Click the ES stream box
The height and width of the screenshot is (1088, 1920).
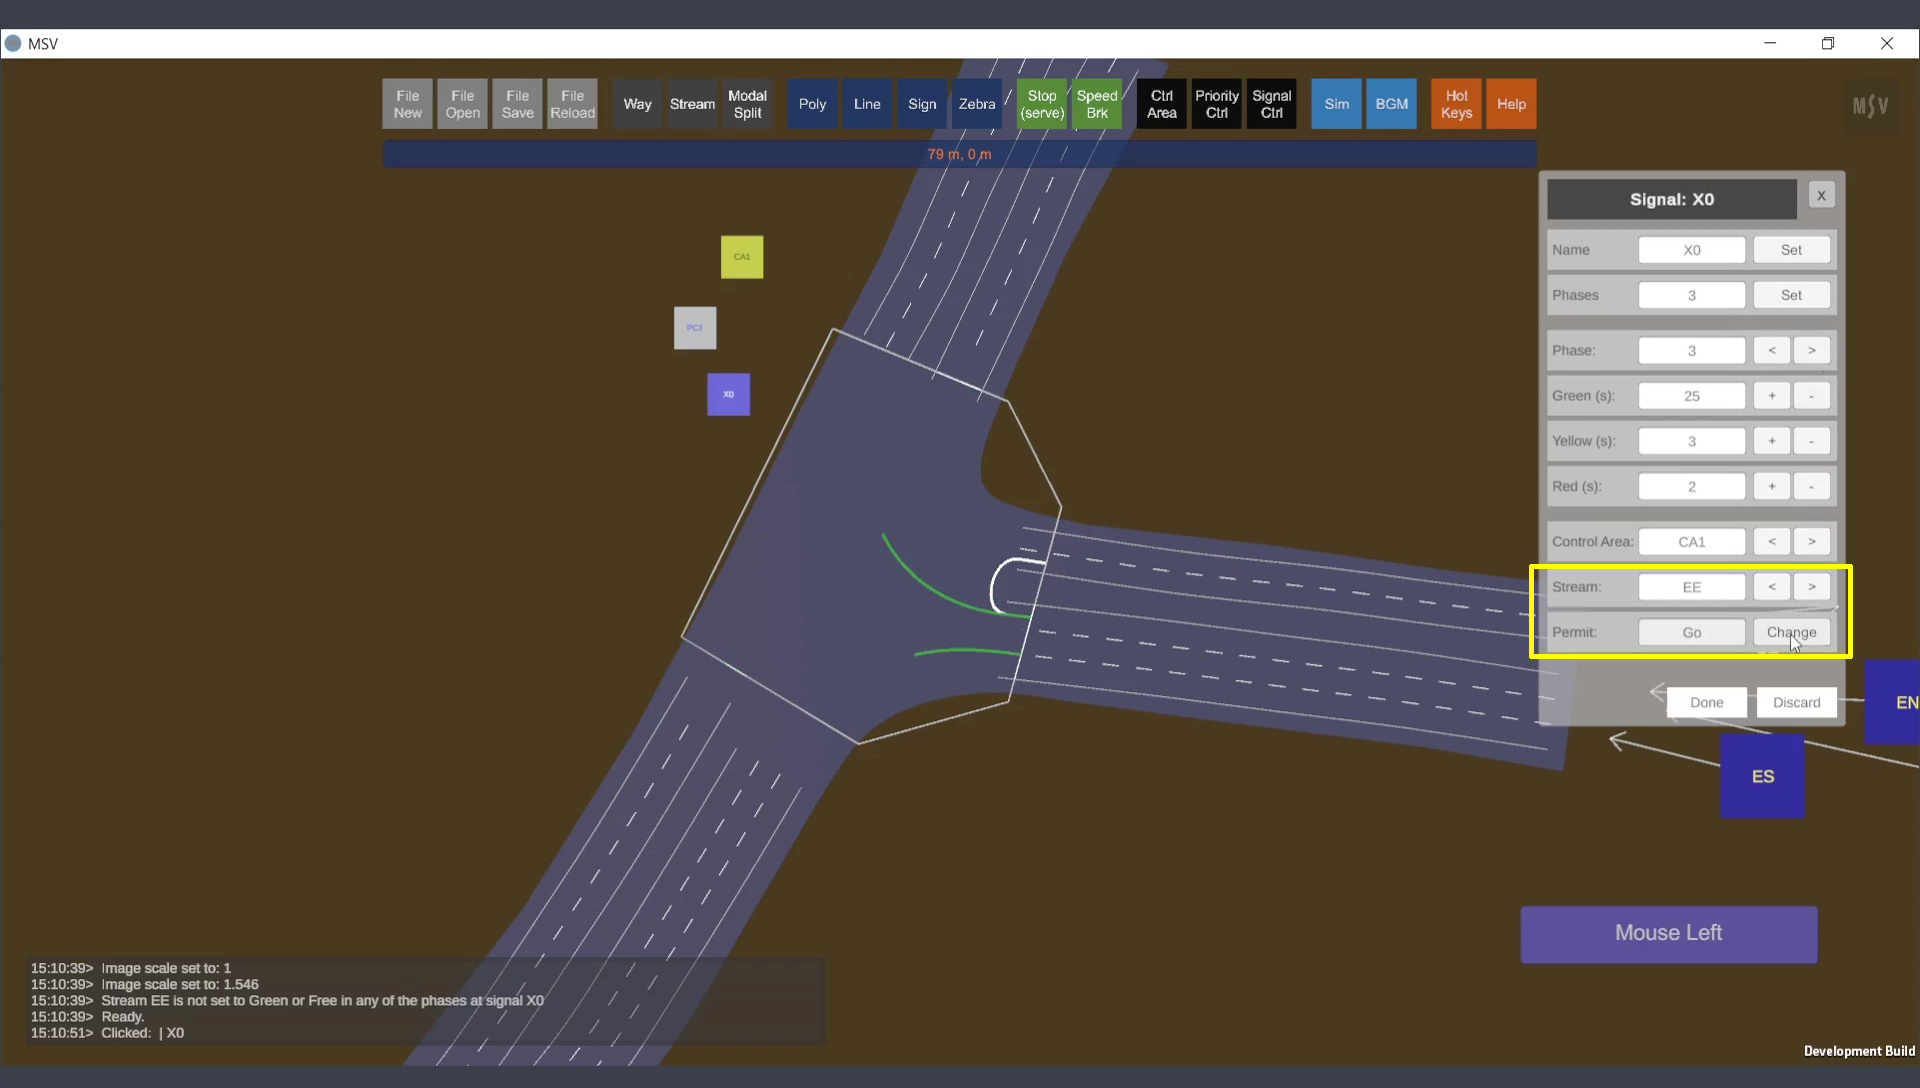pos(1762,776)
